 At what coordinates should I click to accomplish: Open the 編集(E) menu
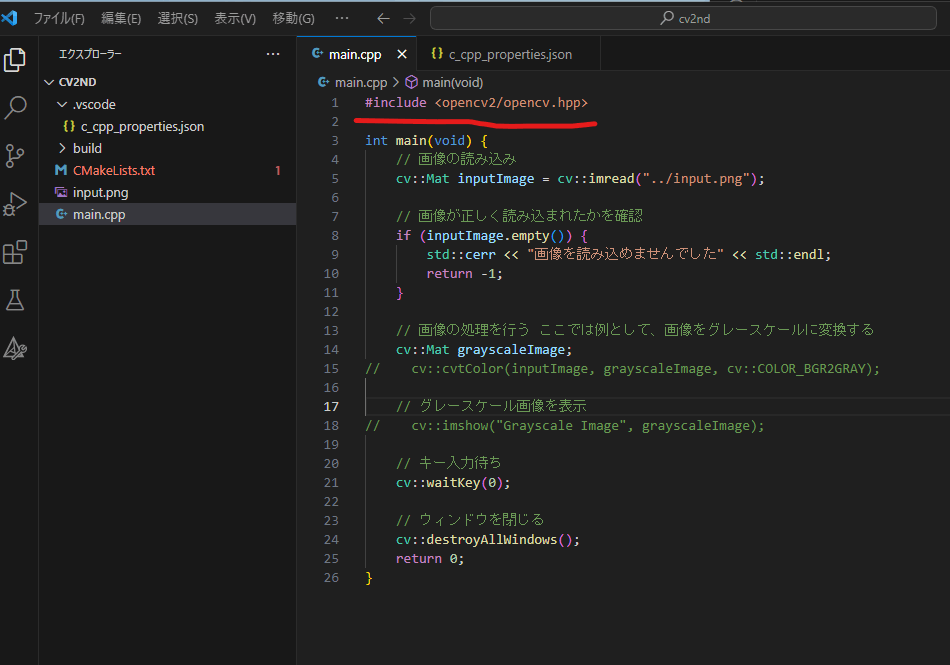pos(121,19)
